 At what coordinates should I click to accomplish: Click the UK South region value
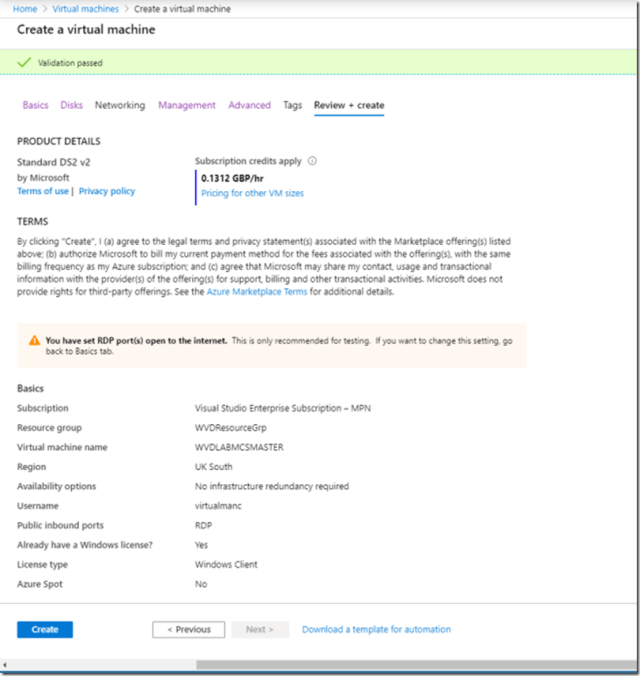[x=213, y=467]
